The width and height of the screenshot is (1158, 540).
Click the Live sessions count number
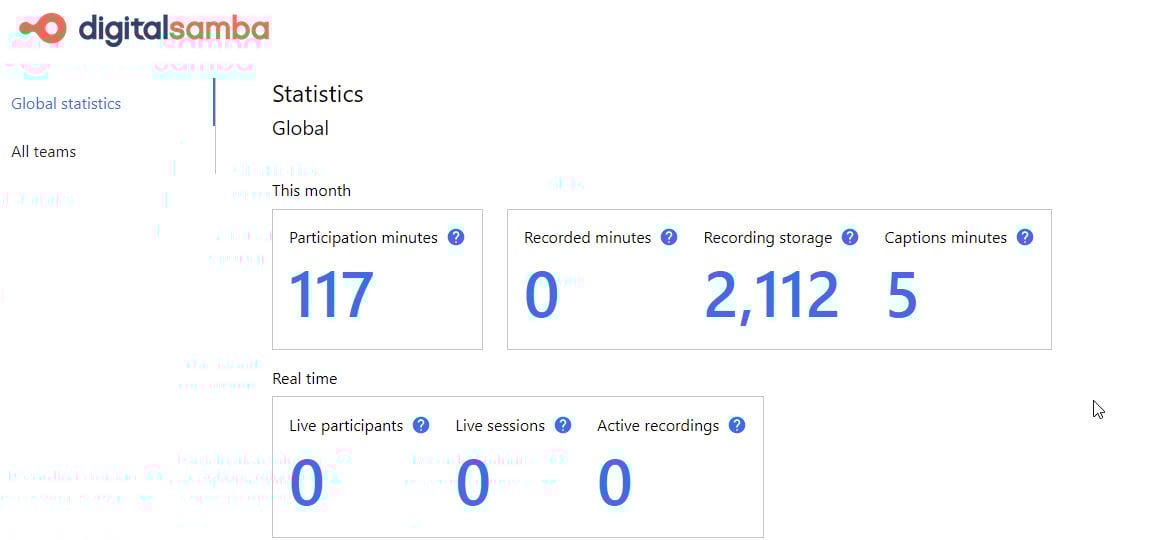pyautogui.click(x=472, y=483)
